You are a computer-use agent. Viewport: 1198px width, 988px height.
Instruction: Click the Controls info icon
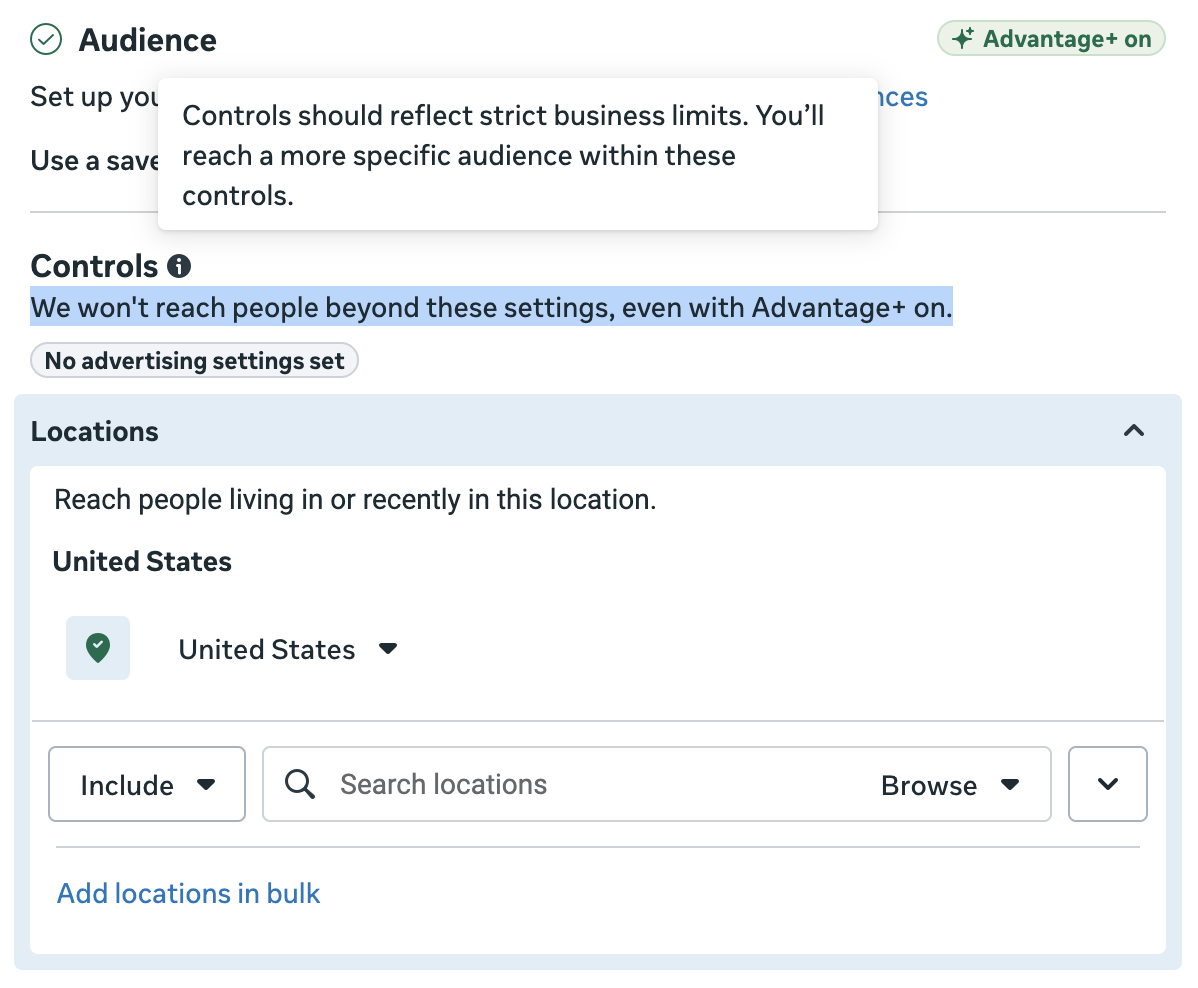pyautogui.click(x=179, y=266)
